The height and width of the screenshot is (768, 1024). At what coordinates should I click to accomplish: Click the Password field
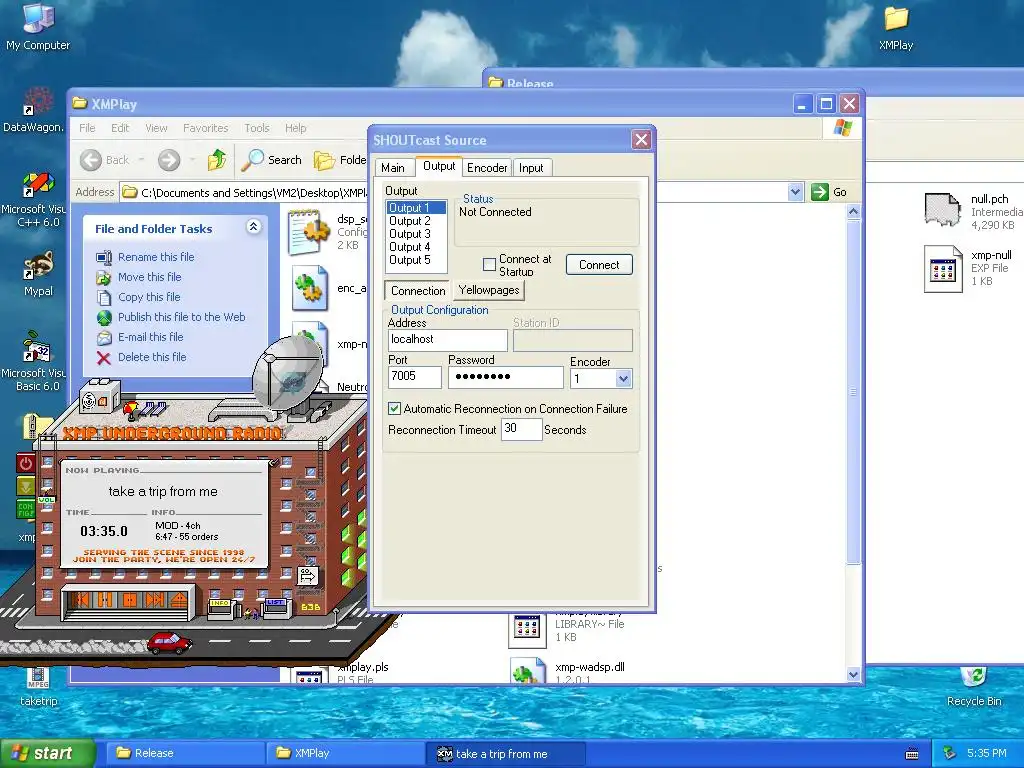click(505, 377)
